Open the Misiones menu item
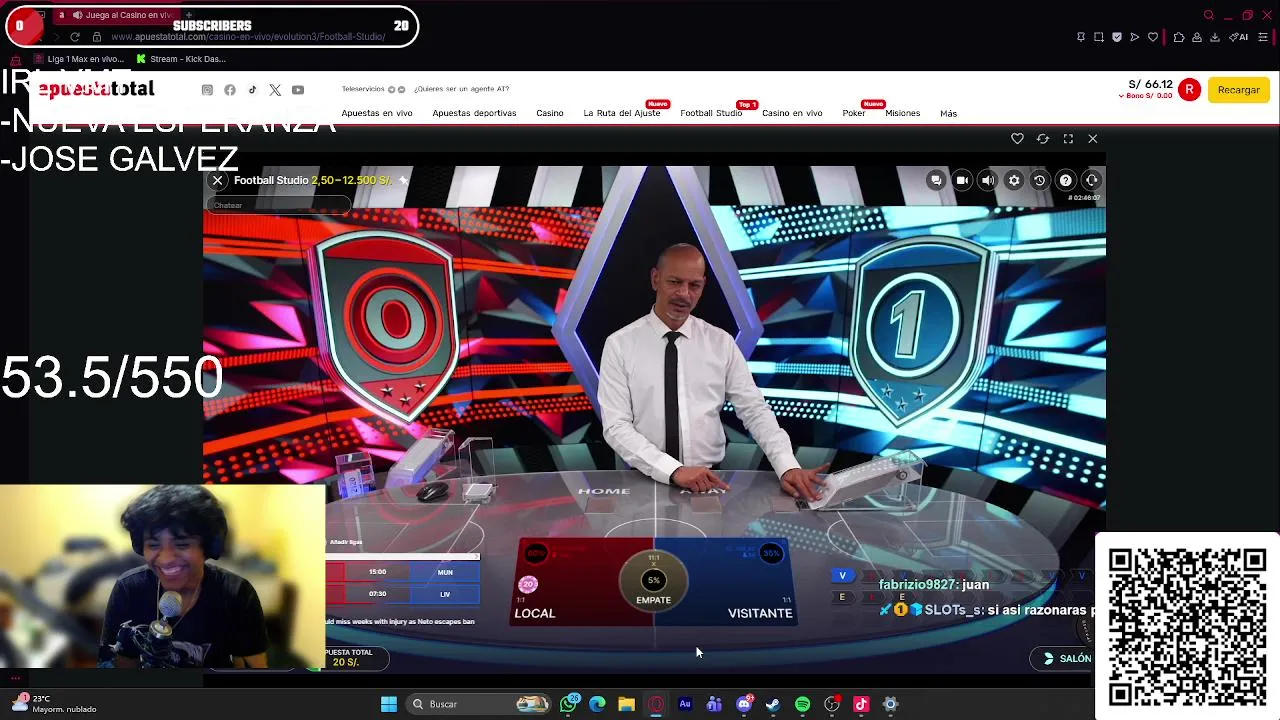This screenshot has width=1280, height=720. click(x=902, y=113)
